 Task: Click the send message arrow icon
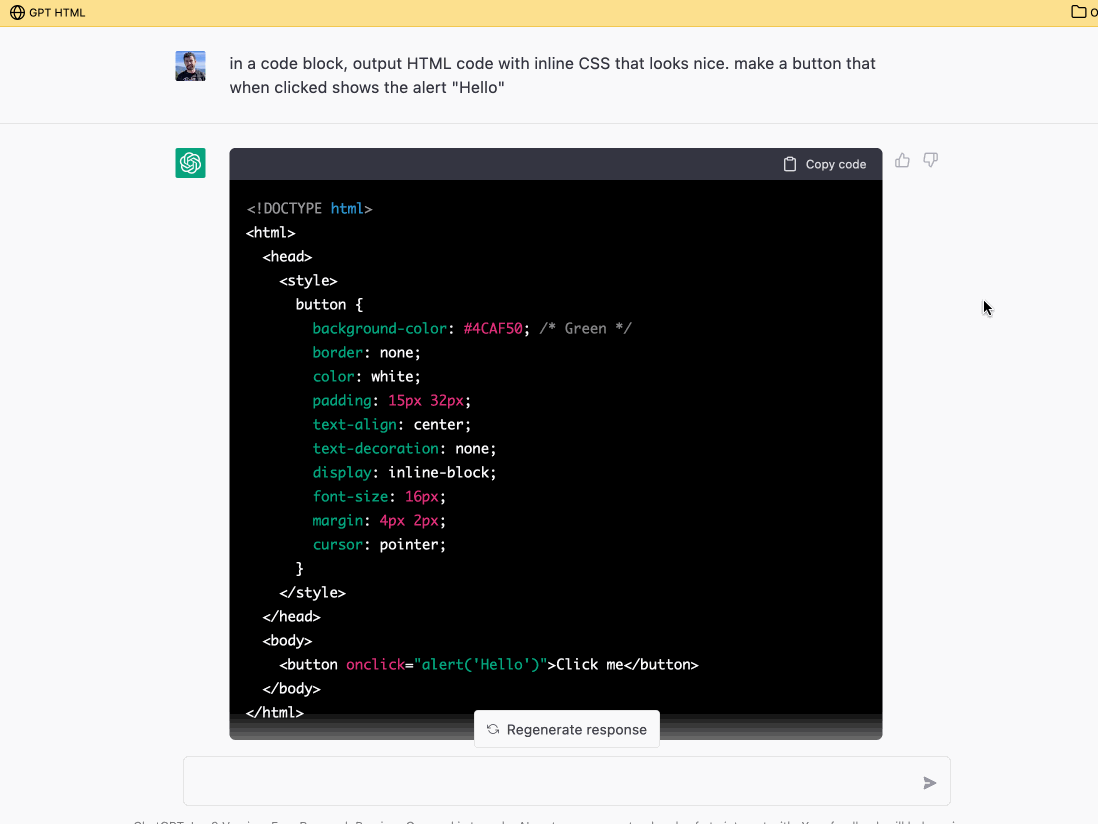coord(929,783)
